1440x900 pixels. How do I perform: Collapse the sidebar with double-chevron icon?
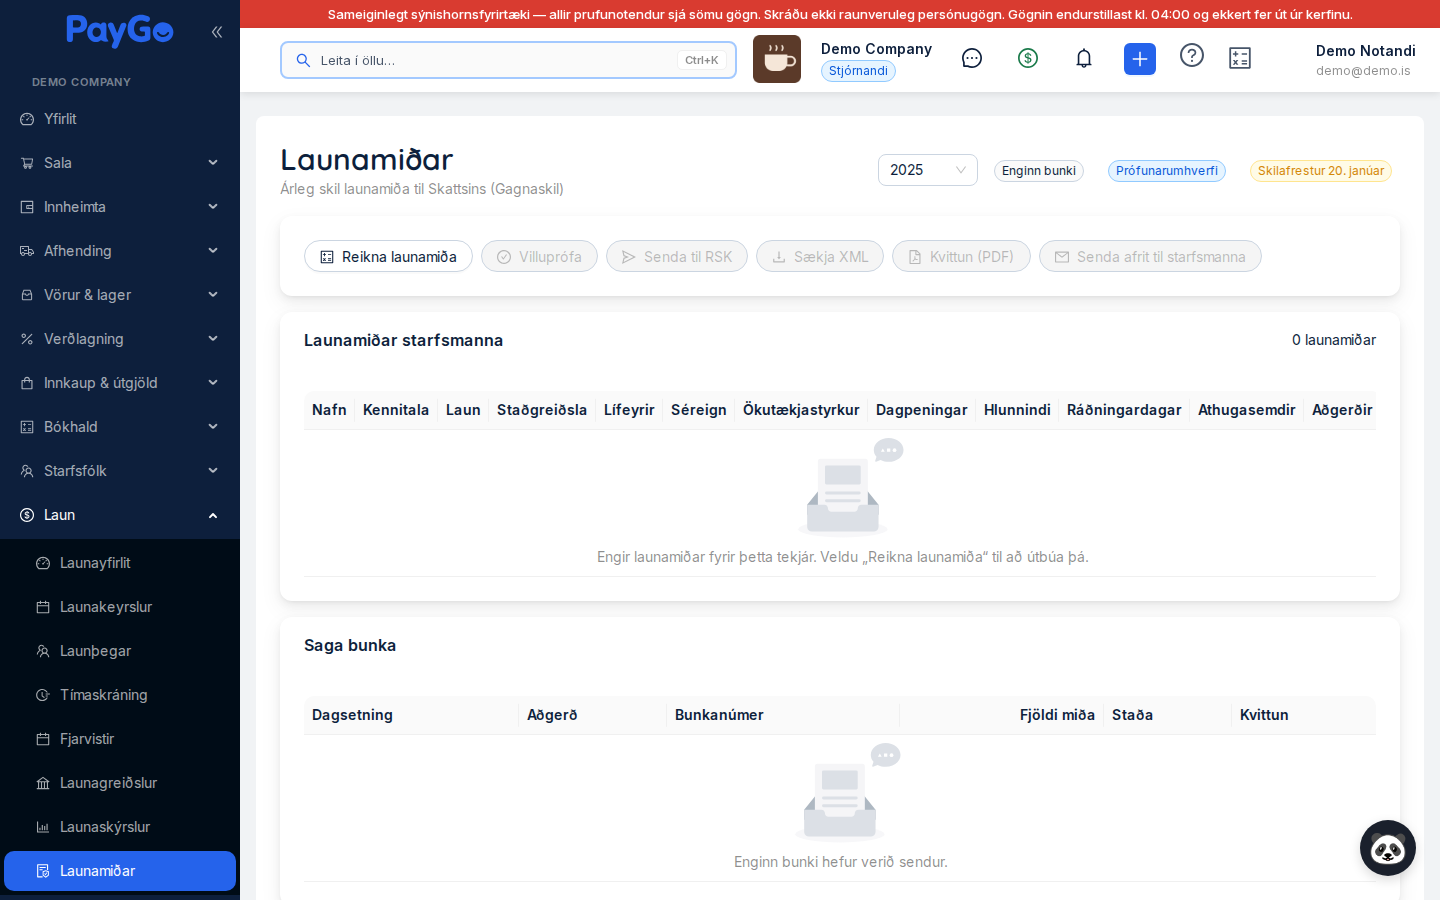(217, 32)
